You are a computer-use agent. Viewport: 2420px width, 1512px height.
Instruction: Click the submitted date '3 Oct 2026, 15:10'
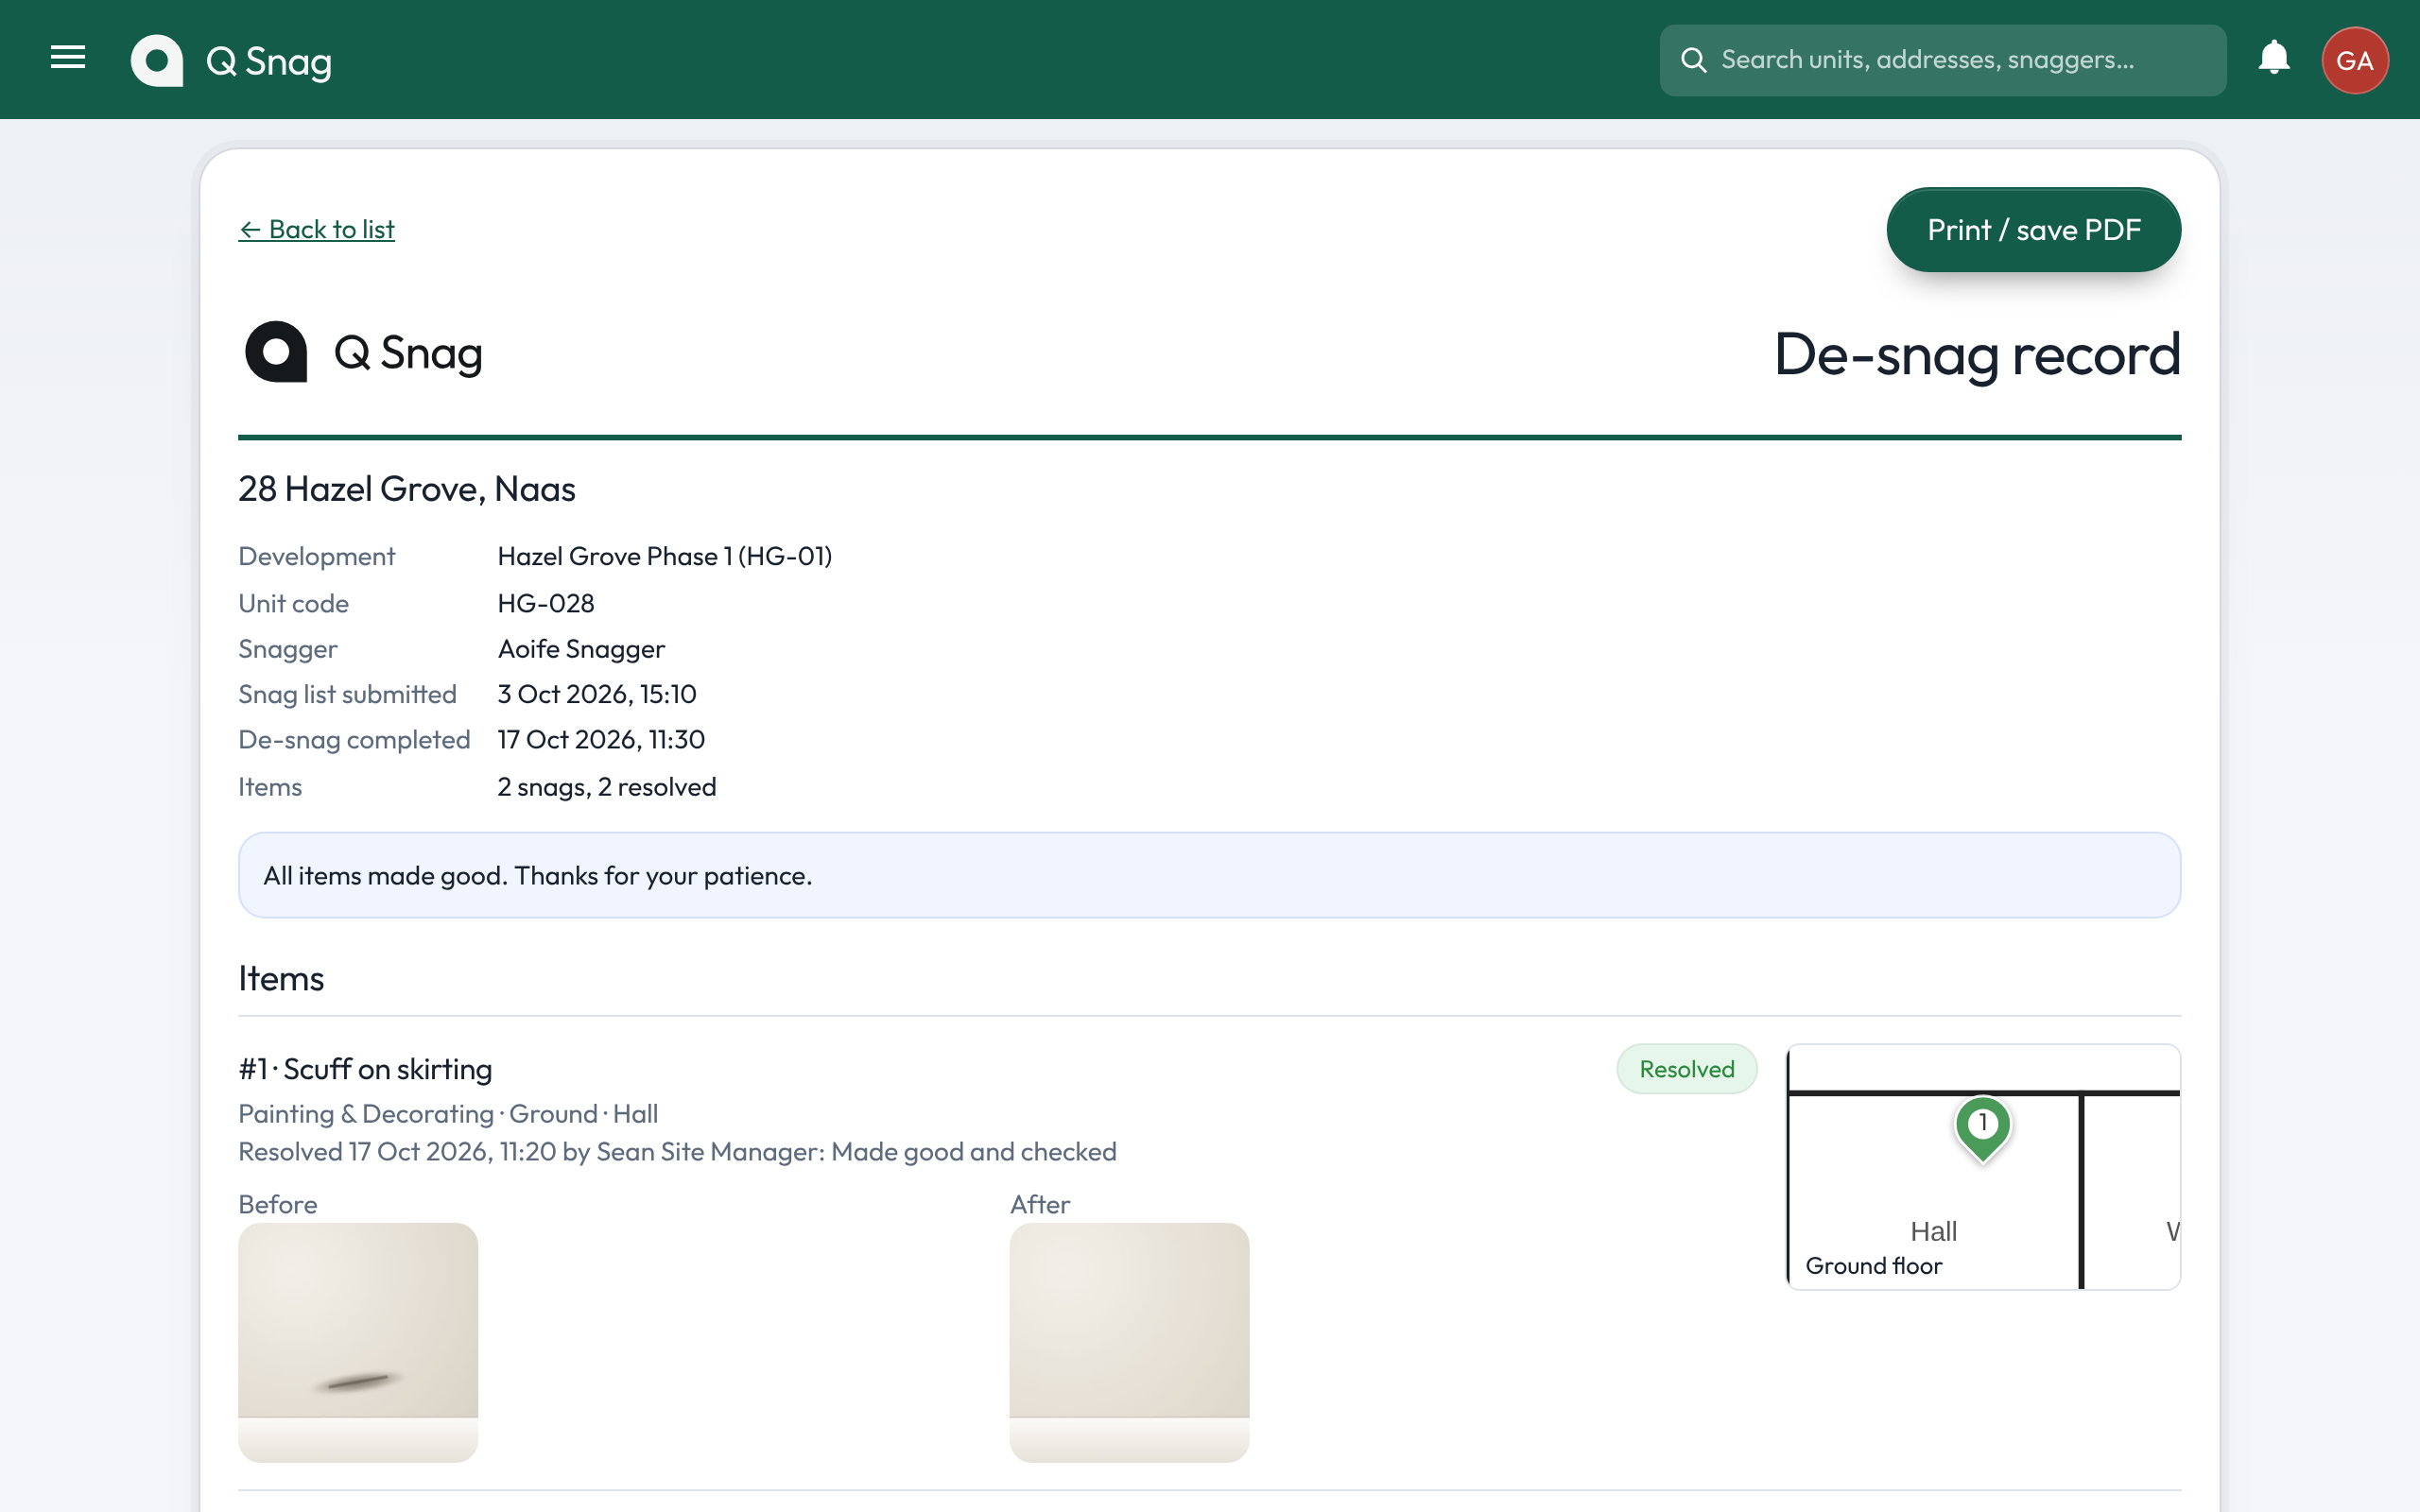pos(597,694)
